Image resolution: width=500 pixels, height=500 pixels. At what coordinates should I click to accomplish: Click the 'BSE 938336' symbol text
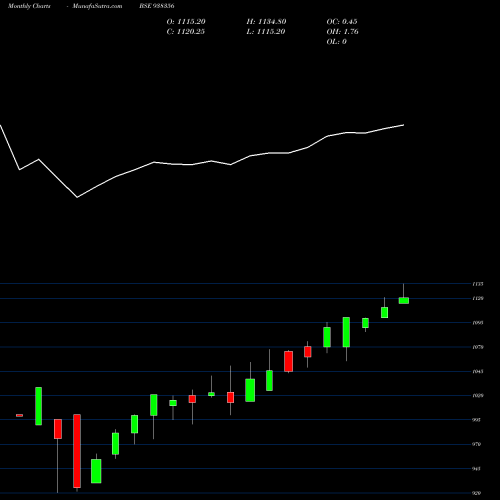(157, 6)
